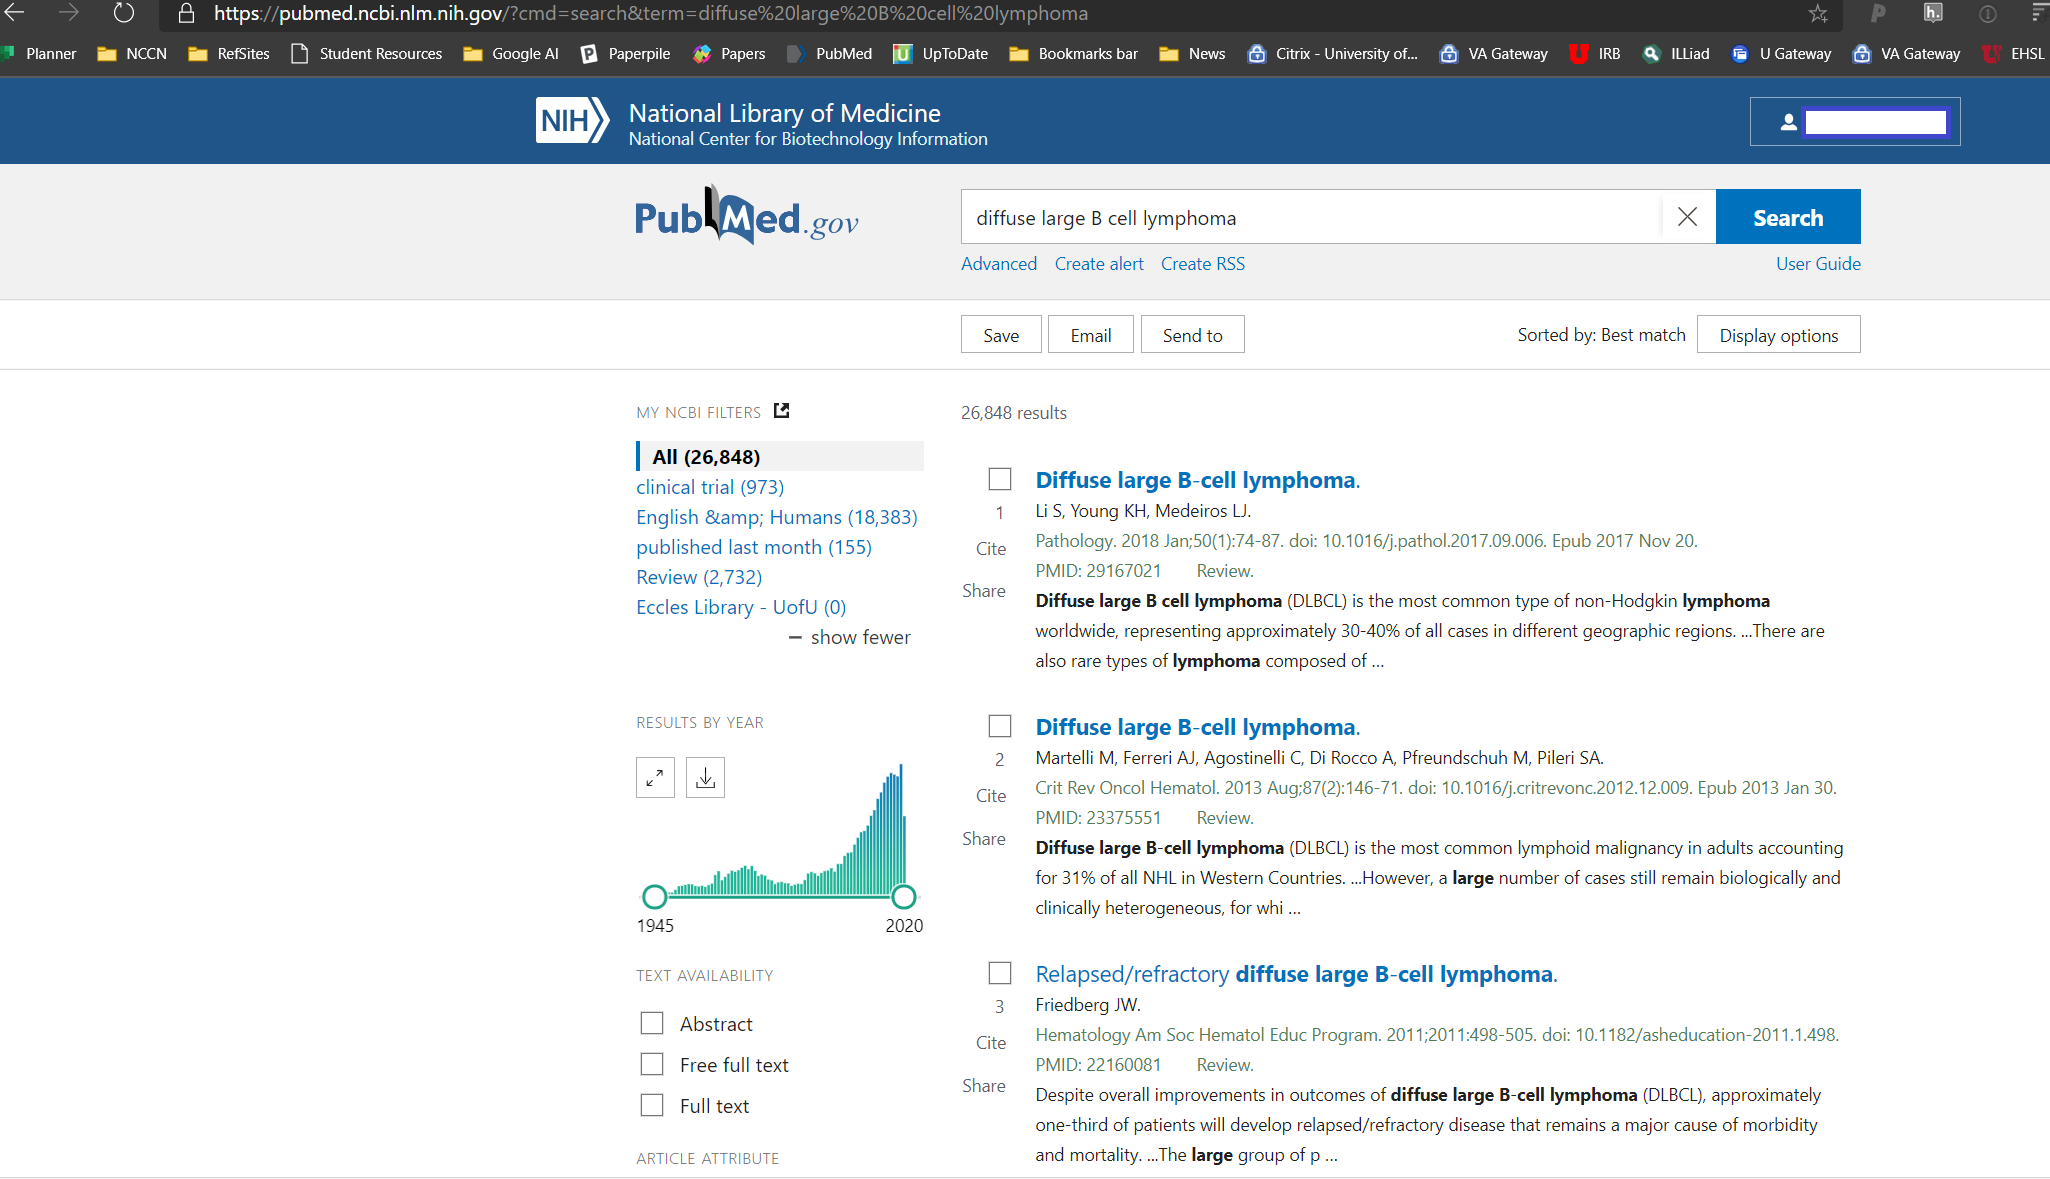
Task: Open Student Resources bookmark
Action: pyautogui.click(x=366, y=54)
